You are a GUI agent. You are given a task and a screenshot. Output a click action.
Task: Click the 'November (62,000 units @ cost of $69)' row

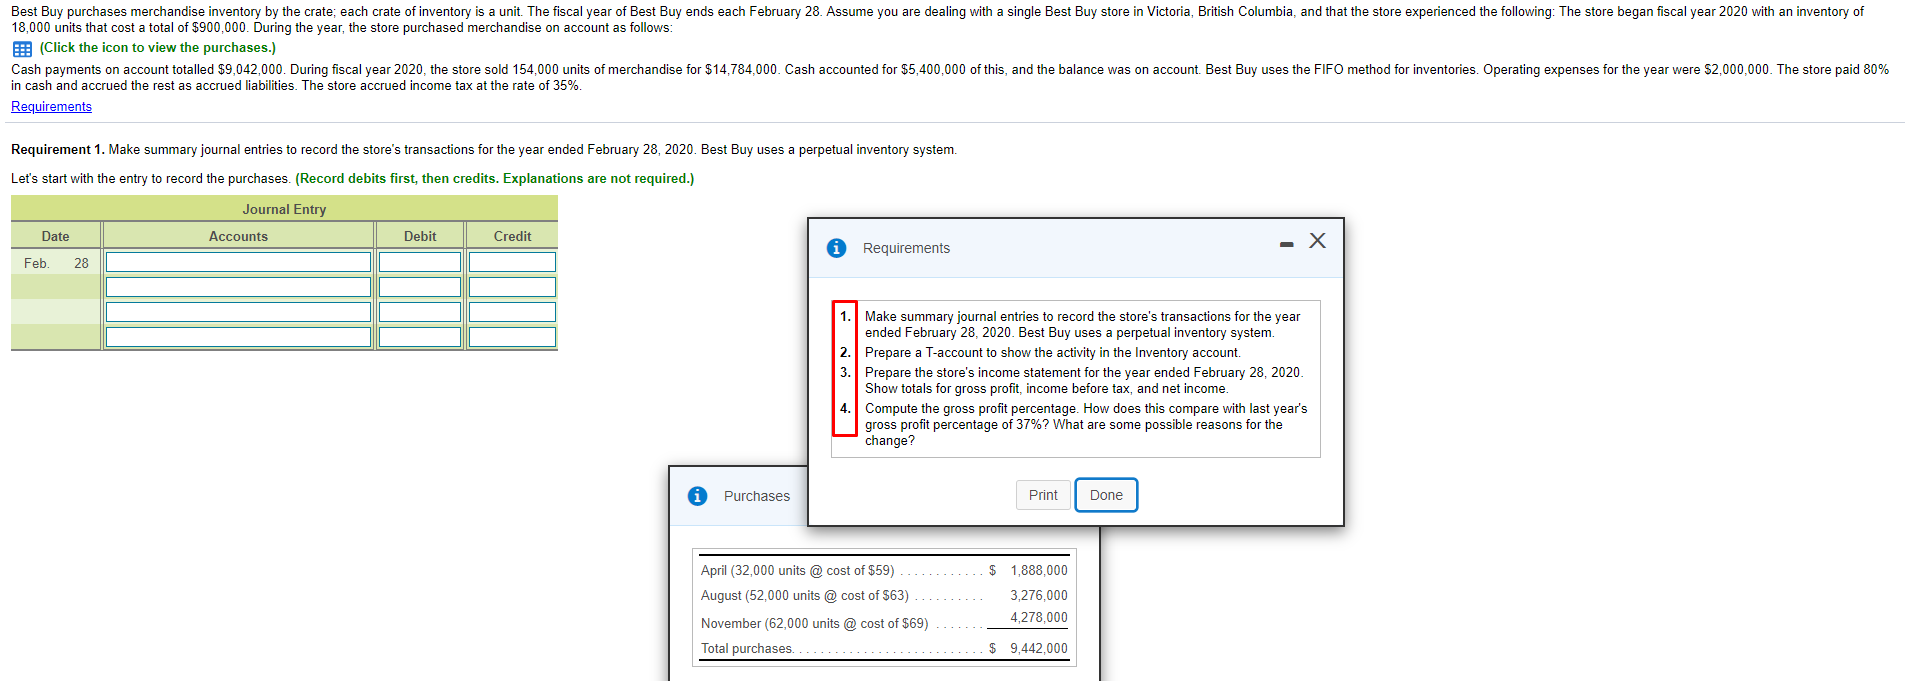tap(814, 624)
